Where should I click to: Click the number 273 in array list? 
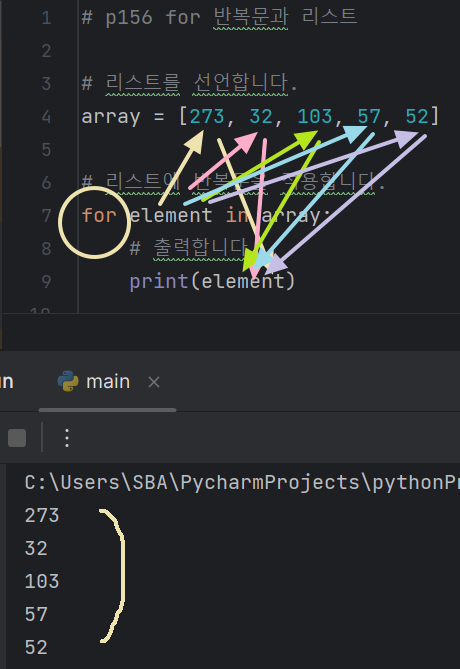(x=207, y=116)
